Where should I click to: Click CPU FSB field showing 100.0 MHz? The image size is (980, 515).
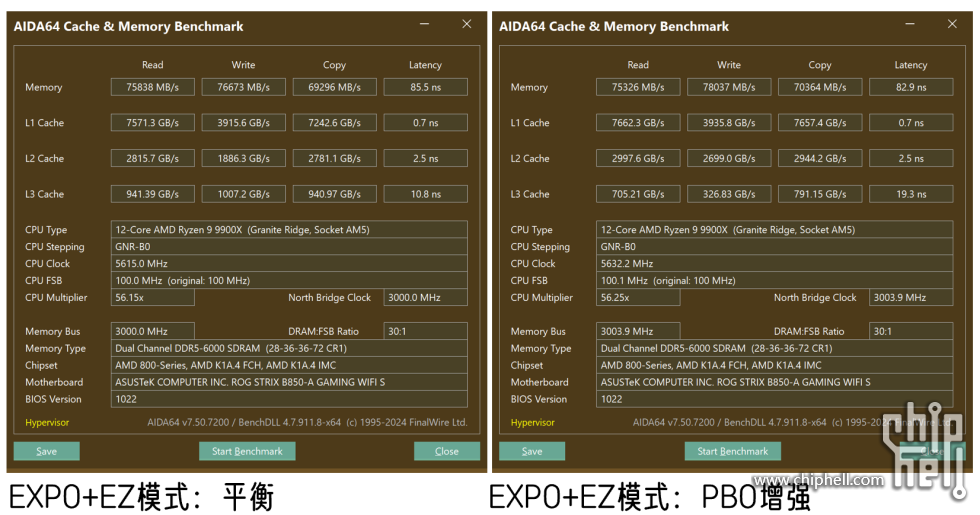289,280
